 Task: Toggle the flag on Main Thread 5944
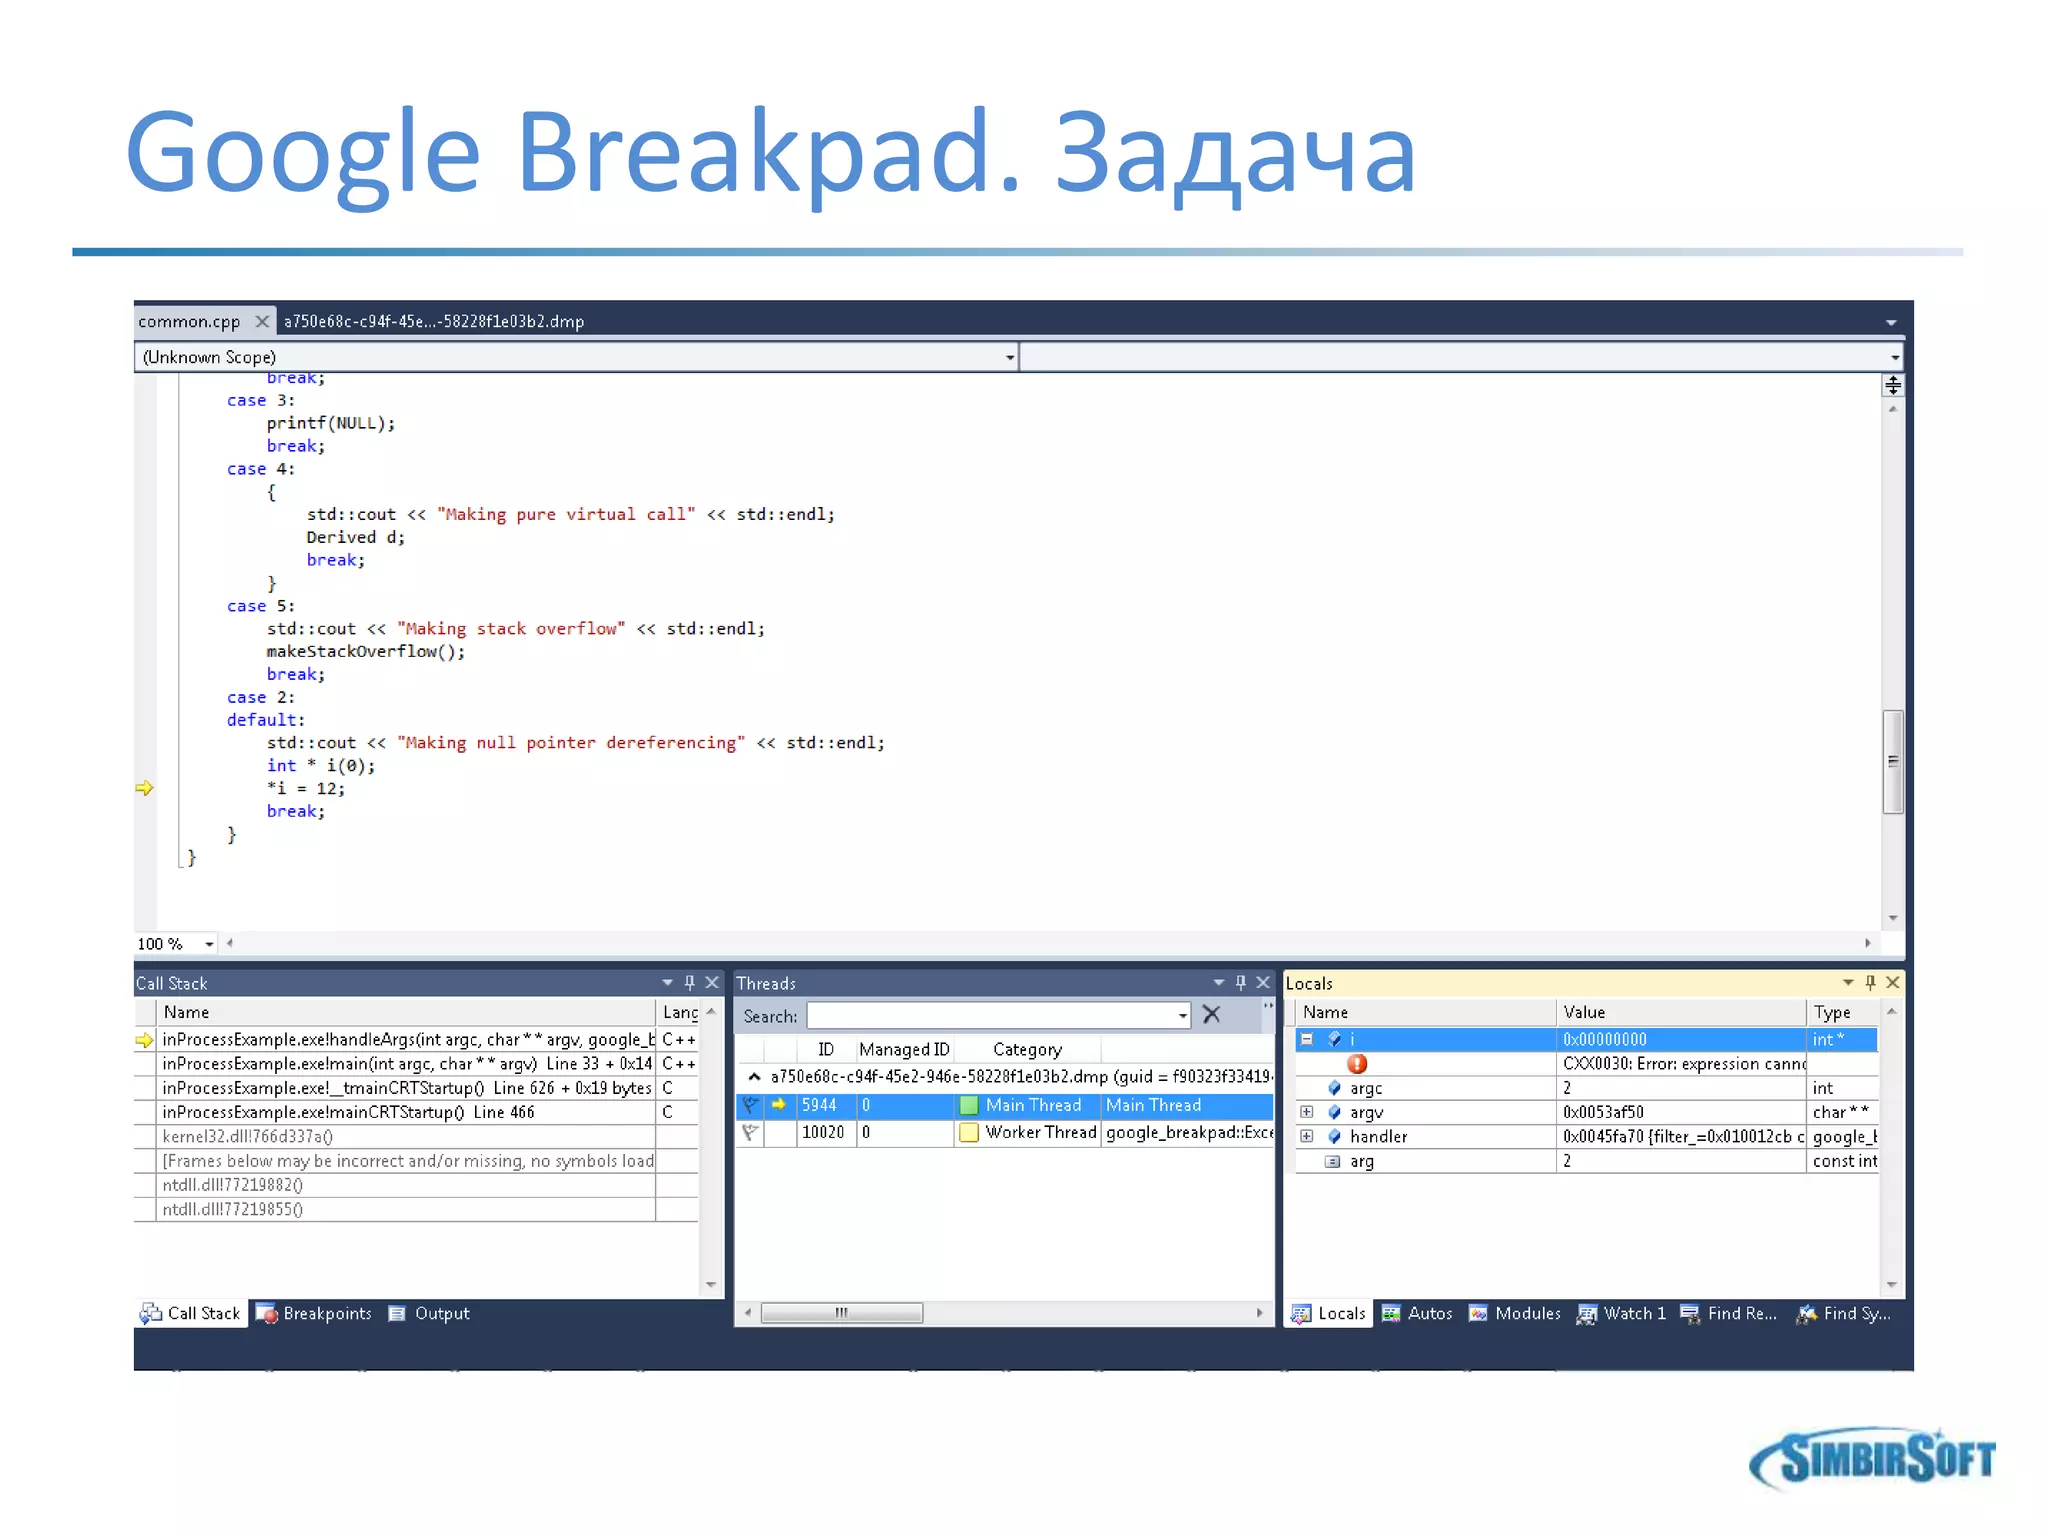point(750,1106)
